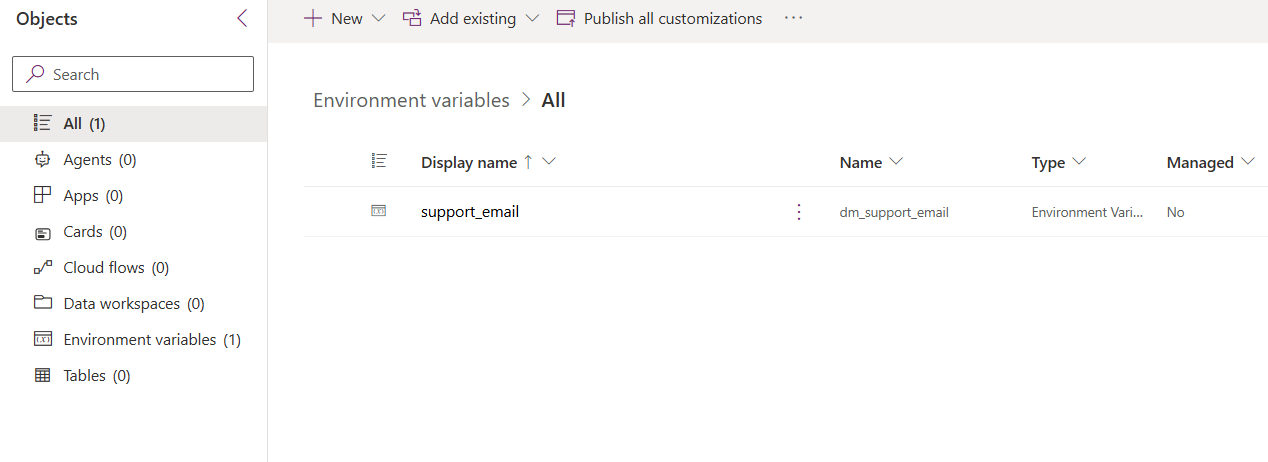Select Apps (0) in Objects list
1268x462 pixels.
click(134, 196)
